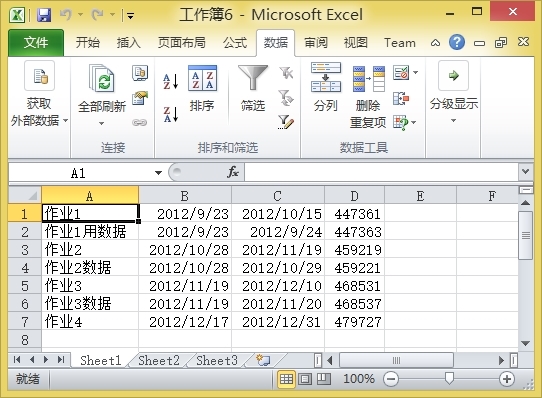Select the Sheet3 worksheet tab
542x398 pixels.
click(x=217, y=361)
